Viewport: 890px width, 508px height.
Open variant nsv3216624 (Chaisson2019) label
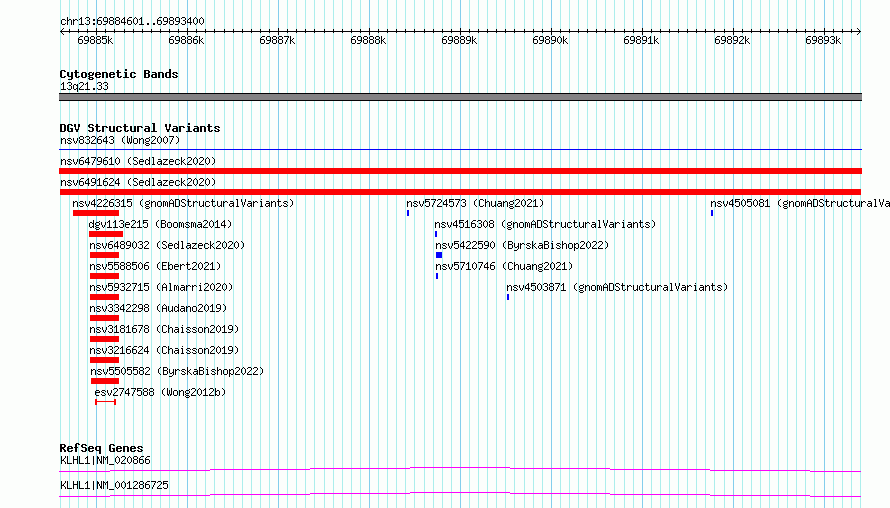(x=164, y=350)
